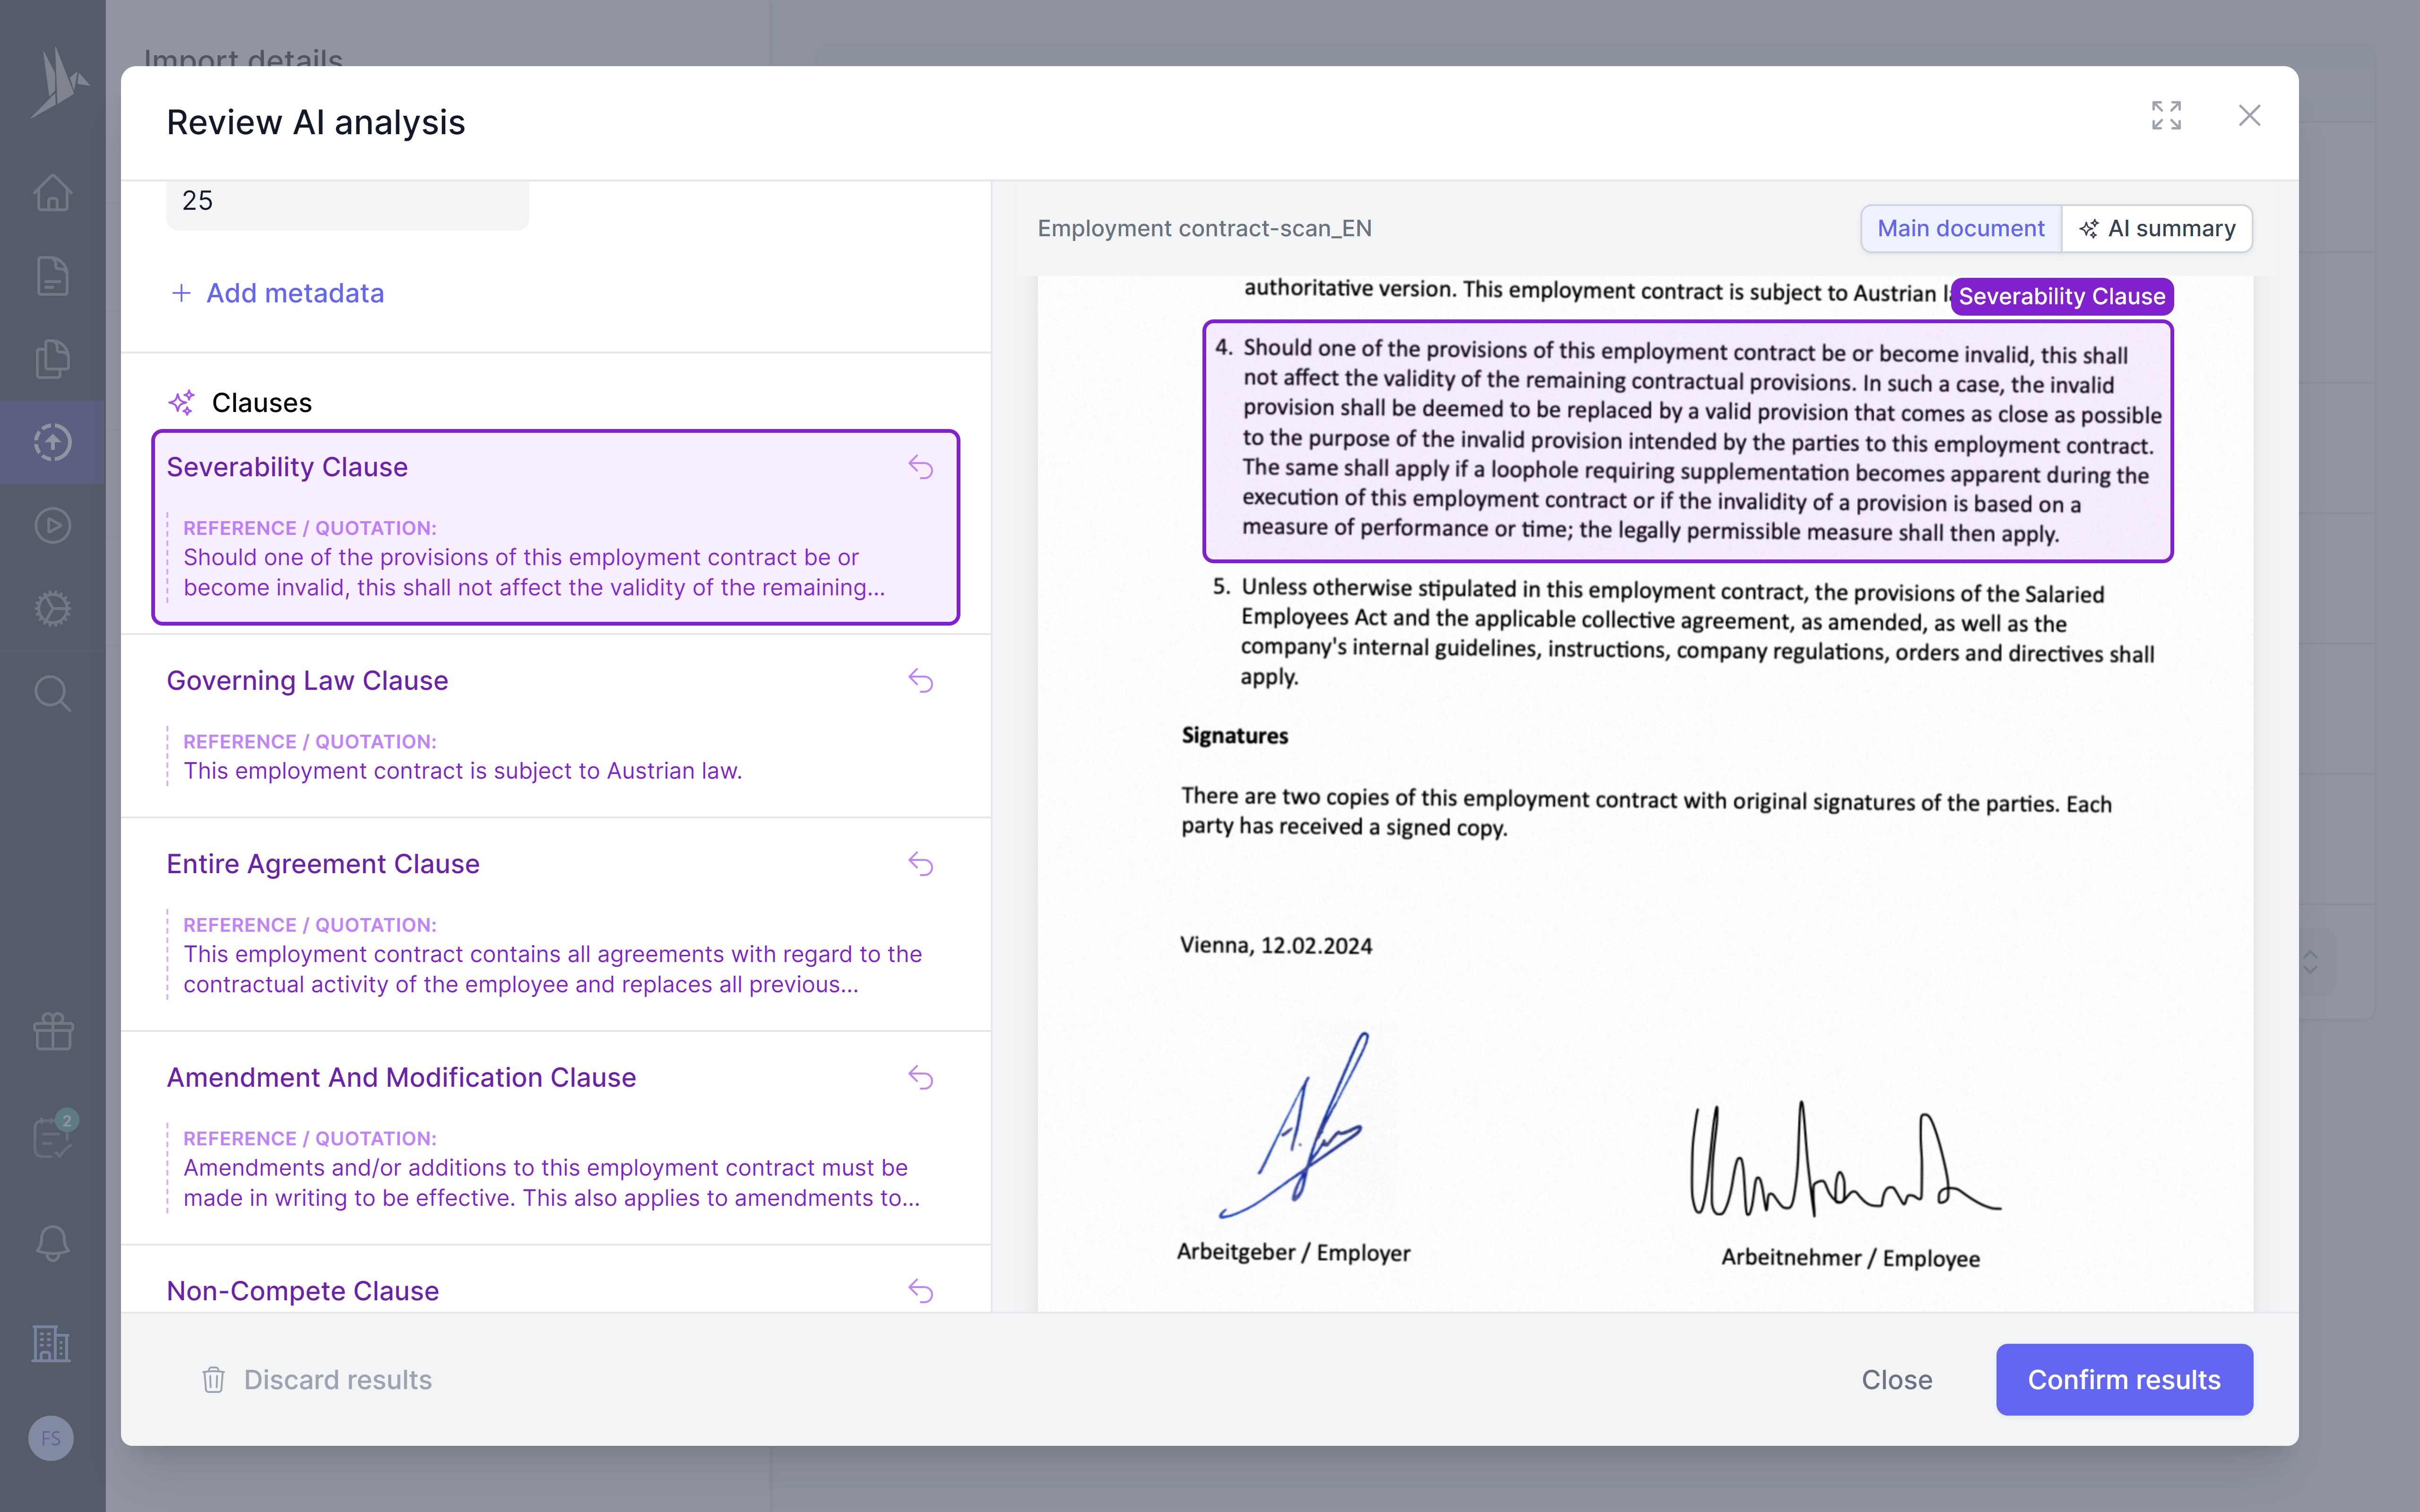Revert the Amendment And Modification Clause
The width and height of the screenshot is (2420, 1512).
coord(920,1078)
